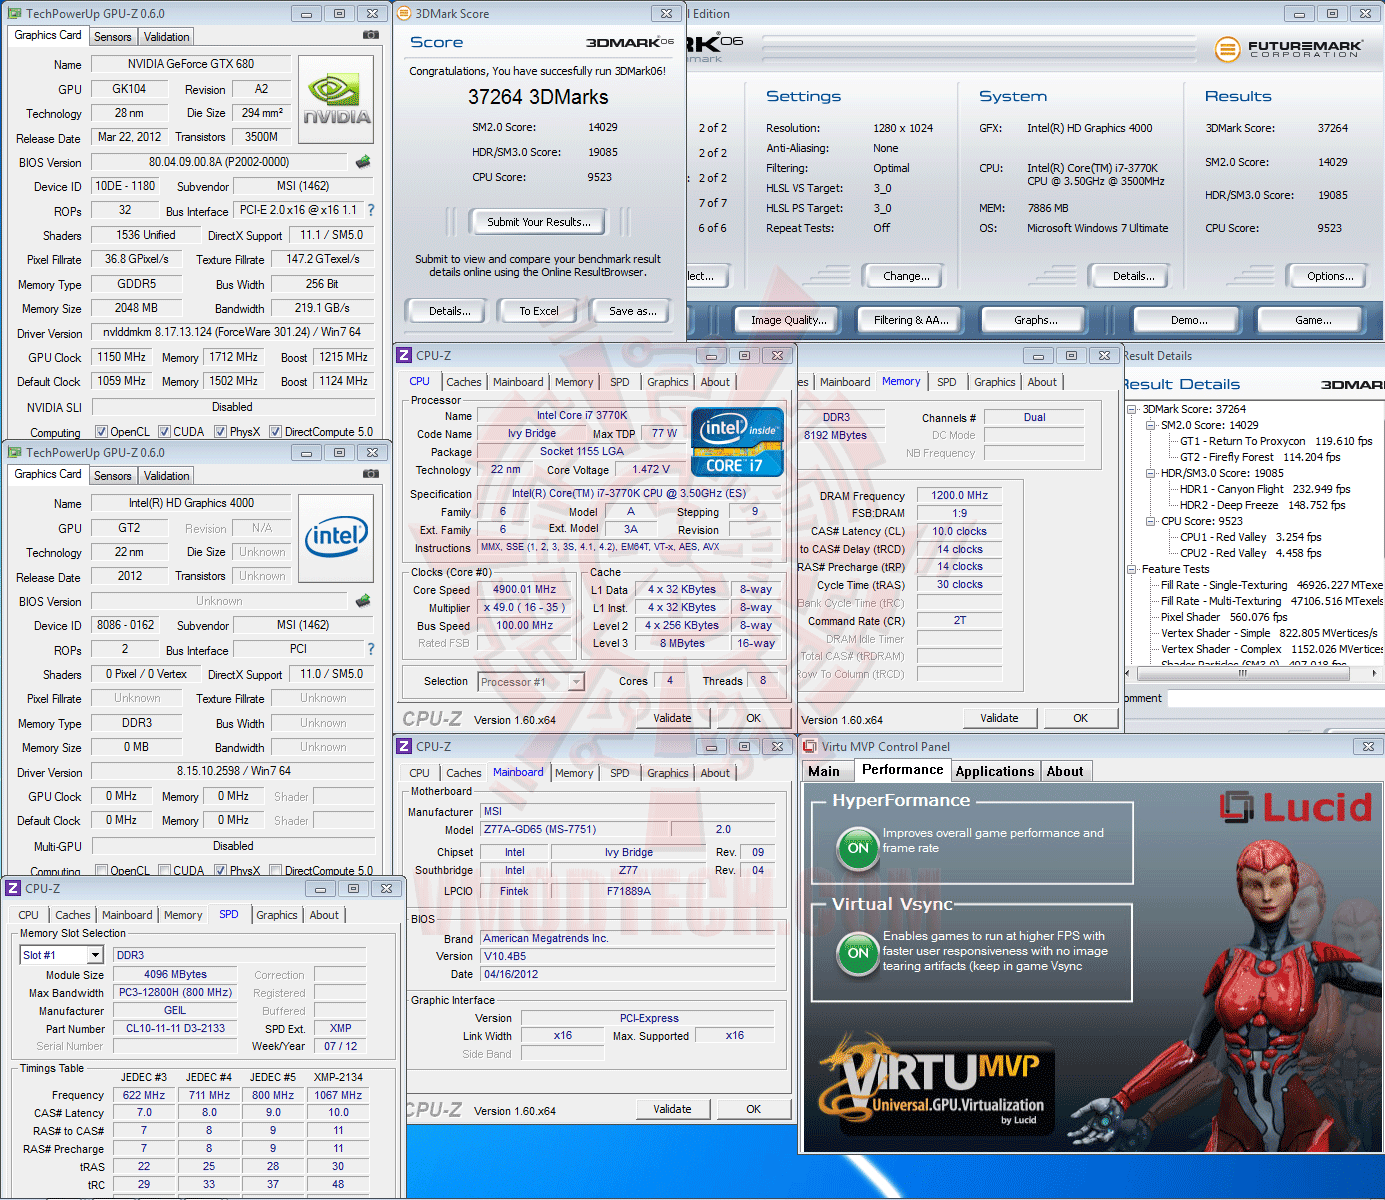Click the CPU-Z icon on the Motherboard window title bar
This screenshot has height=1200, width=1385.
pyautogui.click(x=404, y=746)
